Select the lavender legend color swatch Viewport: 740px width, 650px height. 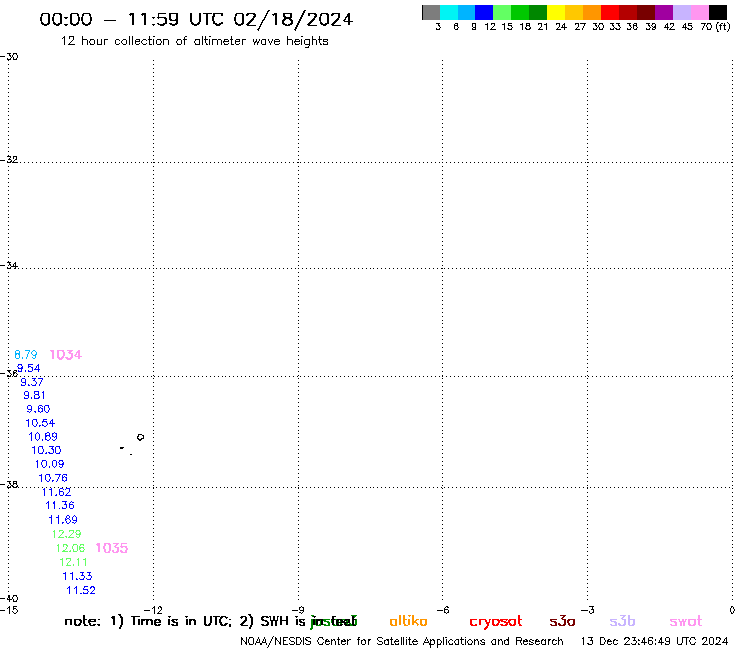pyautogui.click(x=681, y=12)
